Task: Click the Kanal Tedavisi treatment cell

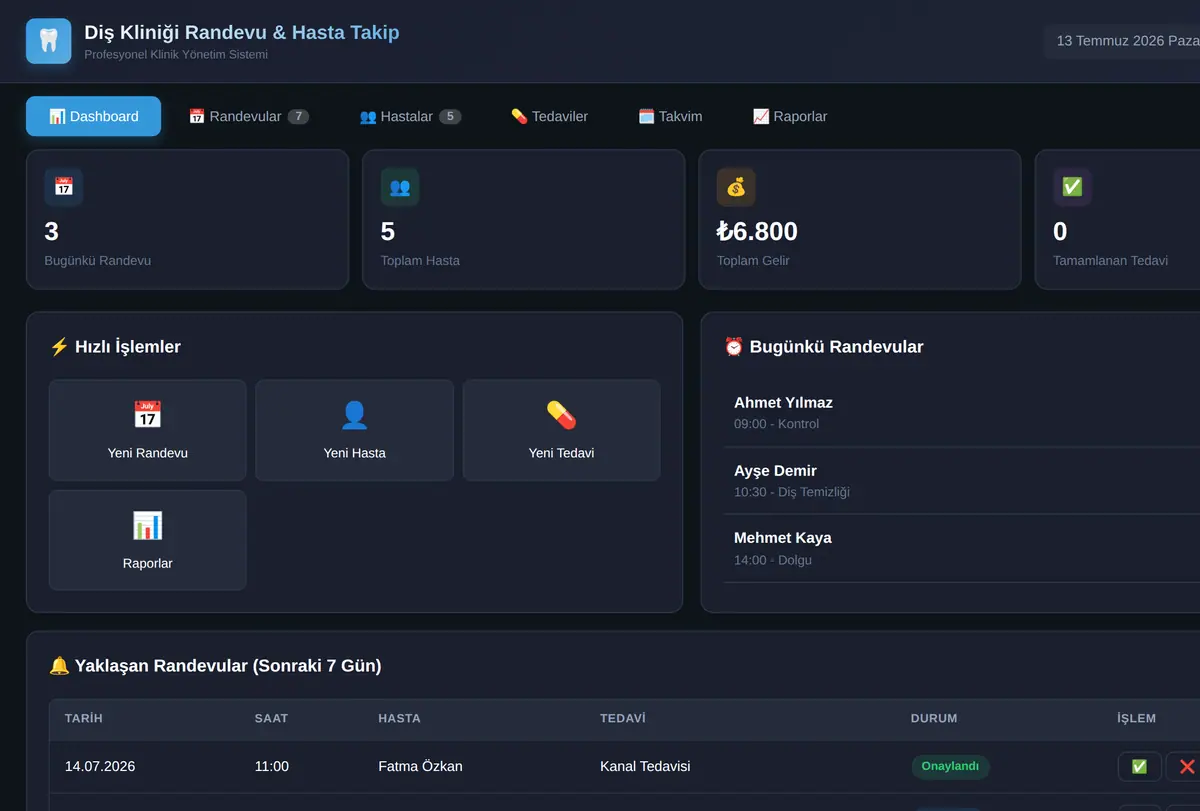Action: coord(645,766)
